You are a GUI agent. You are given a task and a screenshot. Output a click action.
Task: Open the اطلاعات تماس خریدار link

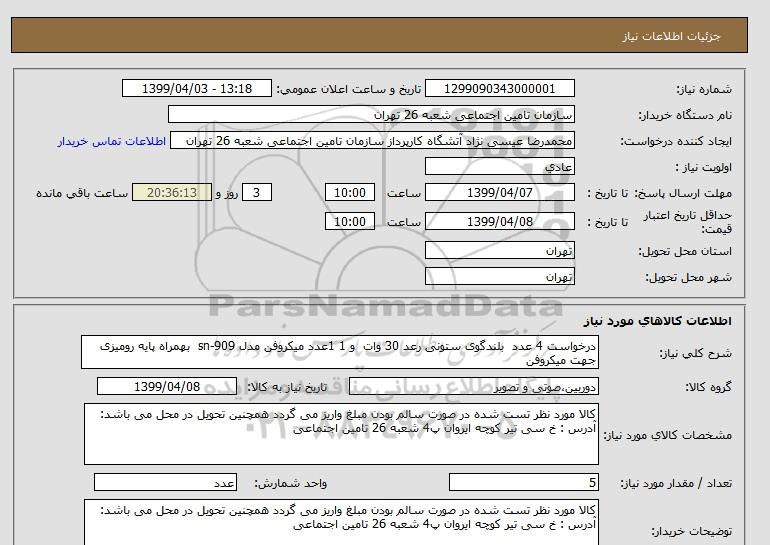click(111, 141)
